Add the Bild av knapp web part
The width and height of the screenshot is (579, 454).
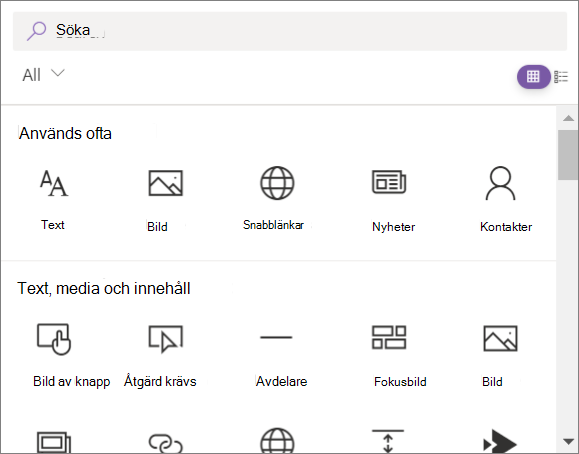[x=54, y=339]
